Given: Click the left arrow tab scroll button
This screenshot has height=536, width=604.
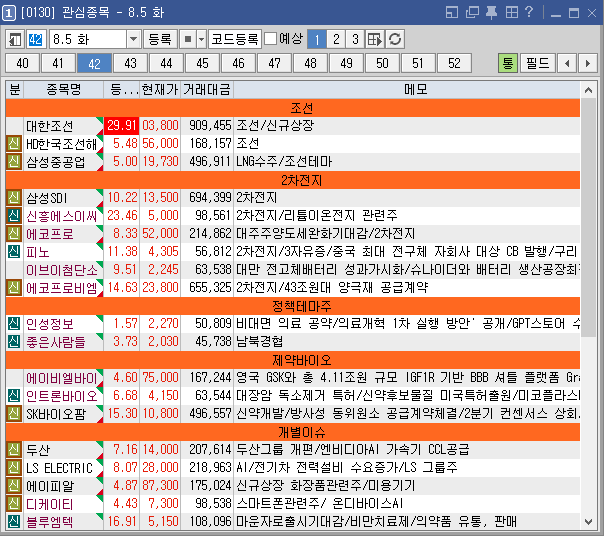Looking at the screenshot, I should pos(567,63).
